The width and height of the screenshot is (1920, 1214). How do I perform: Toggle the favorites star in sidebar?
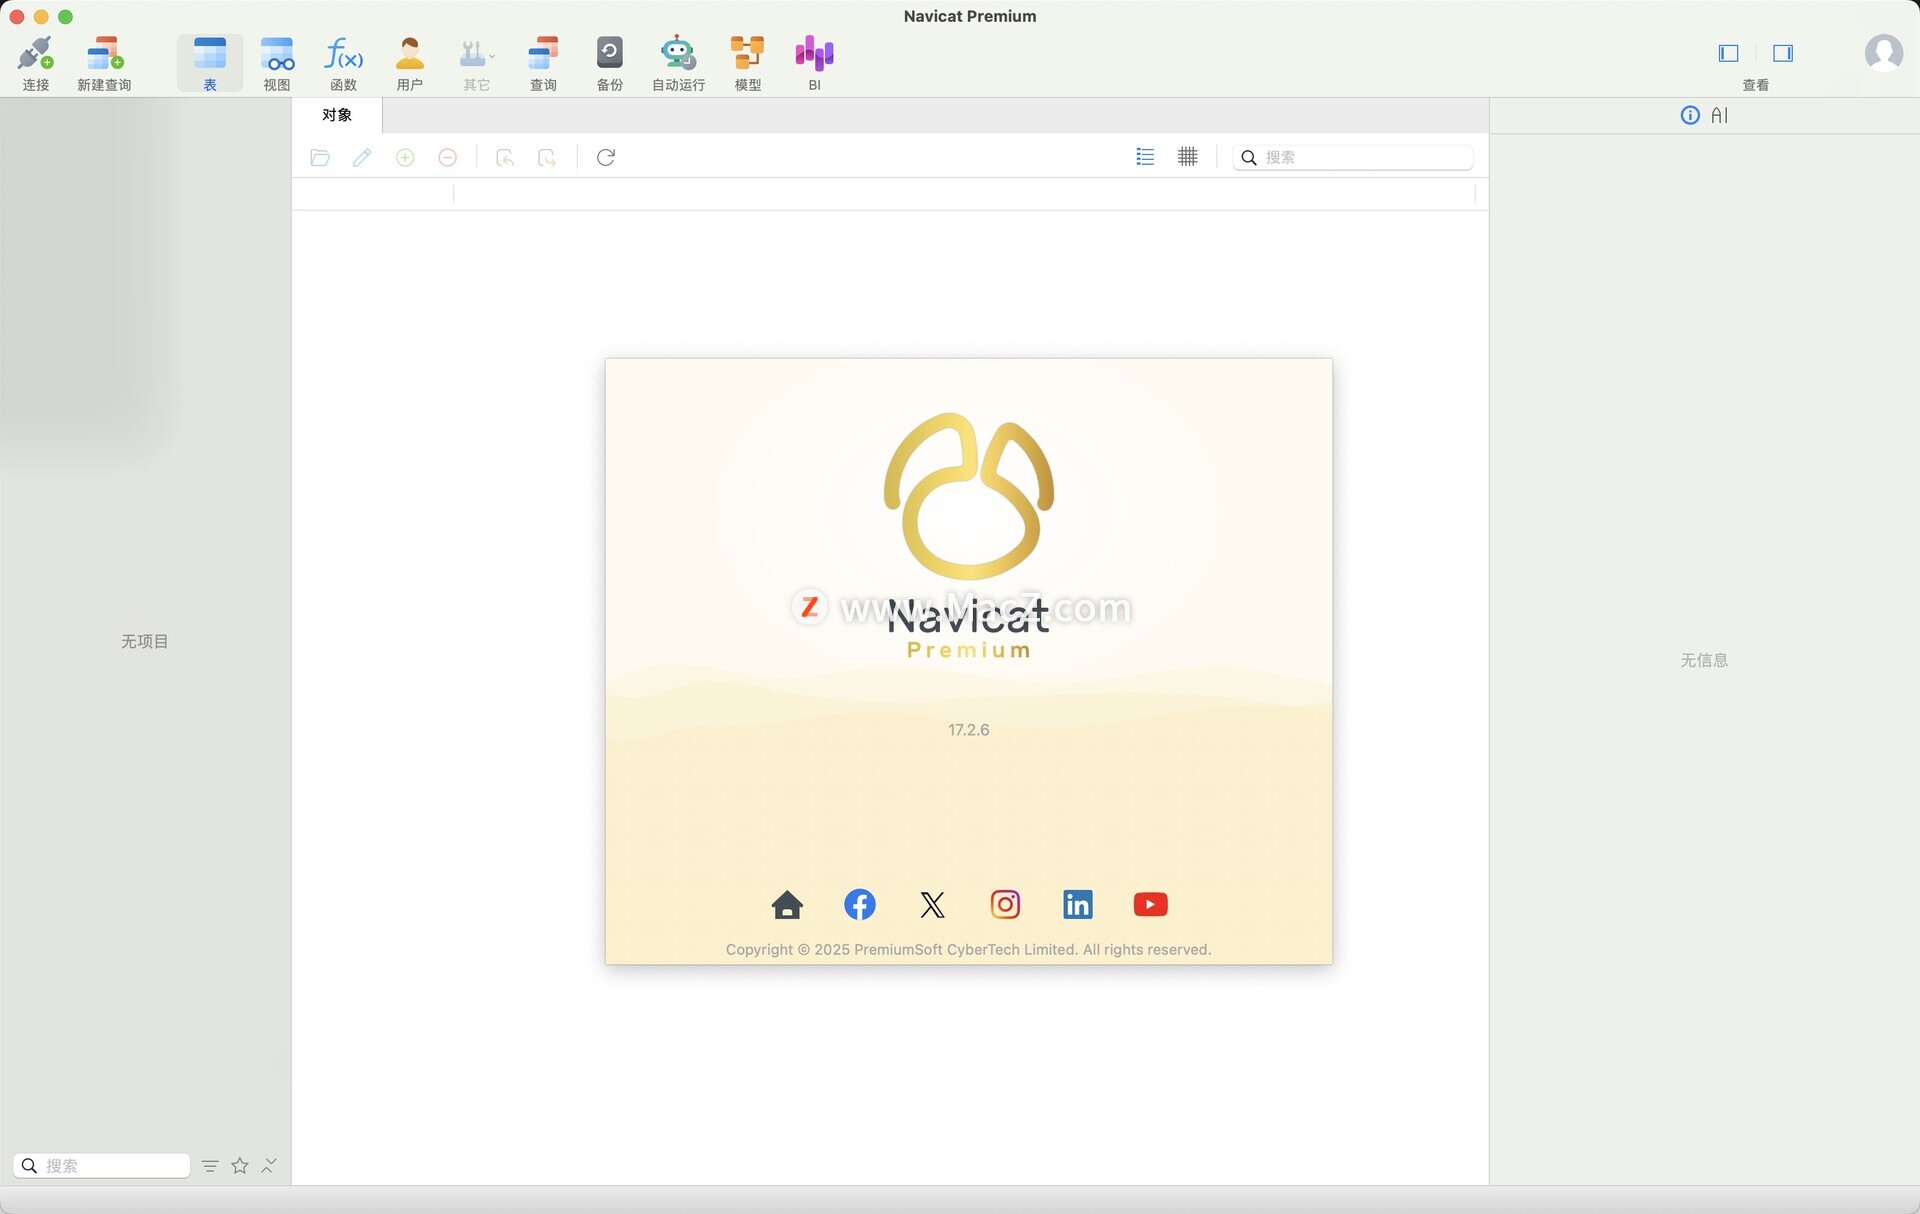240,1166
